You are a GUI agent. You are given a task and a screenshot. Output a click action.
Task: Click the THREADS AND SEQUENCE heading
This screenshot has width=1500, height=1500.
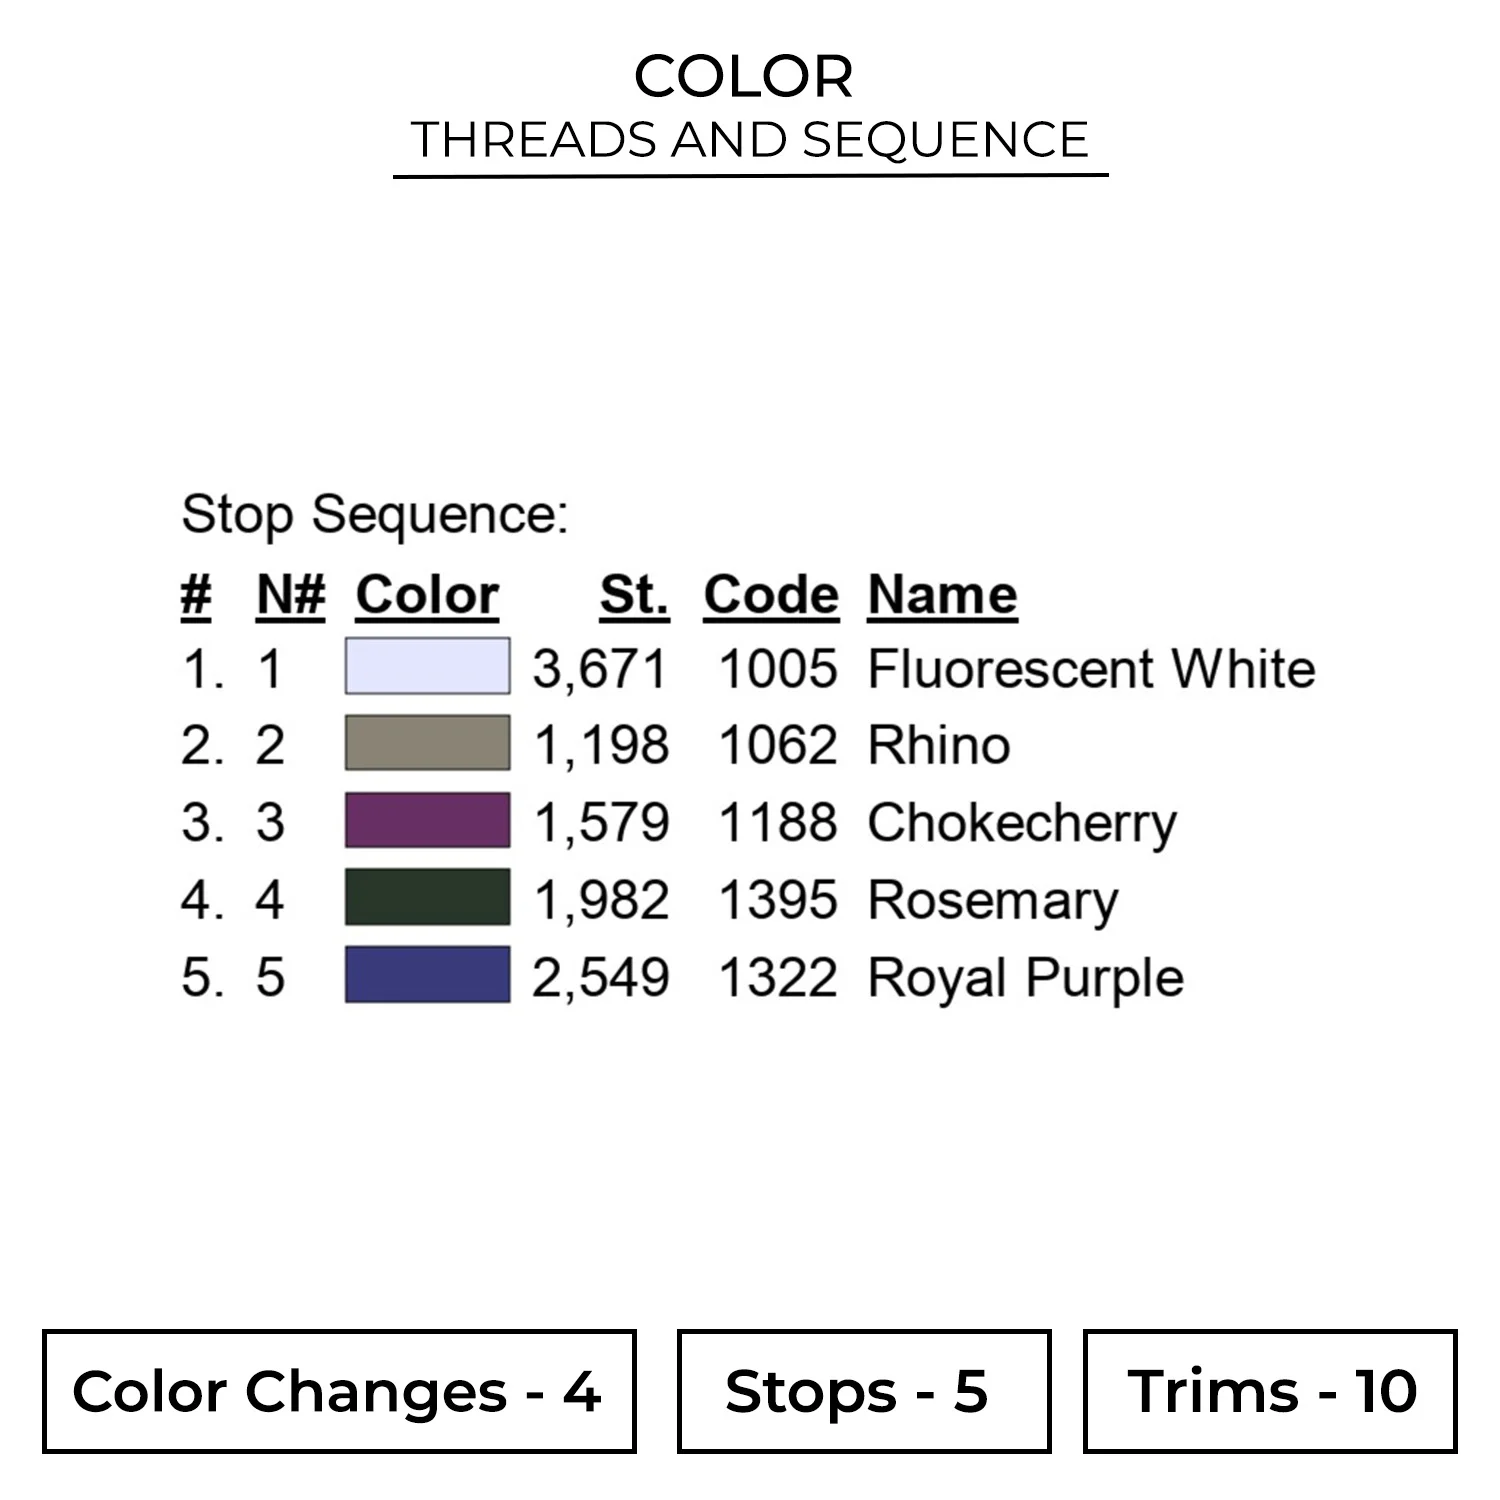(750, 139)
